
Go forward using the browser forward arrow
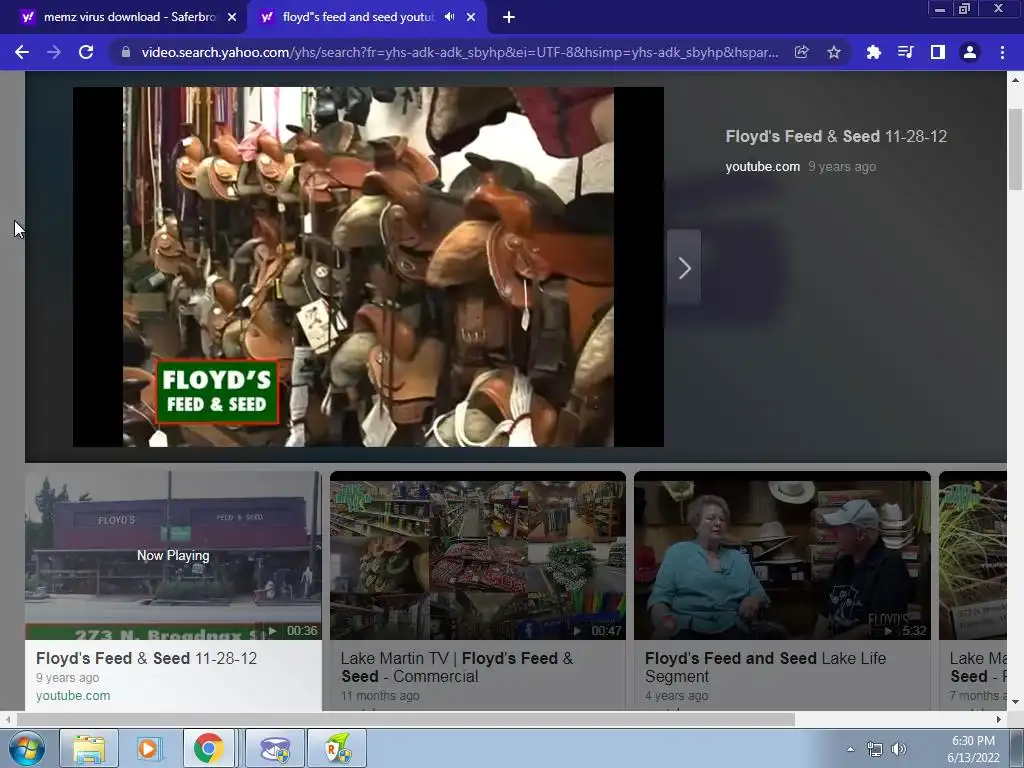54,52
